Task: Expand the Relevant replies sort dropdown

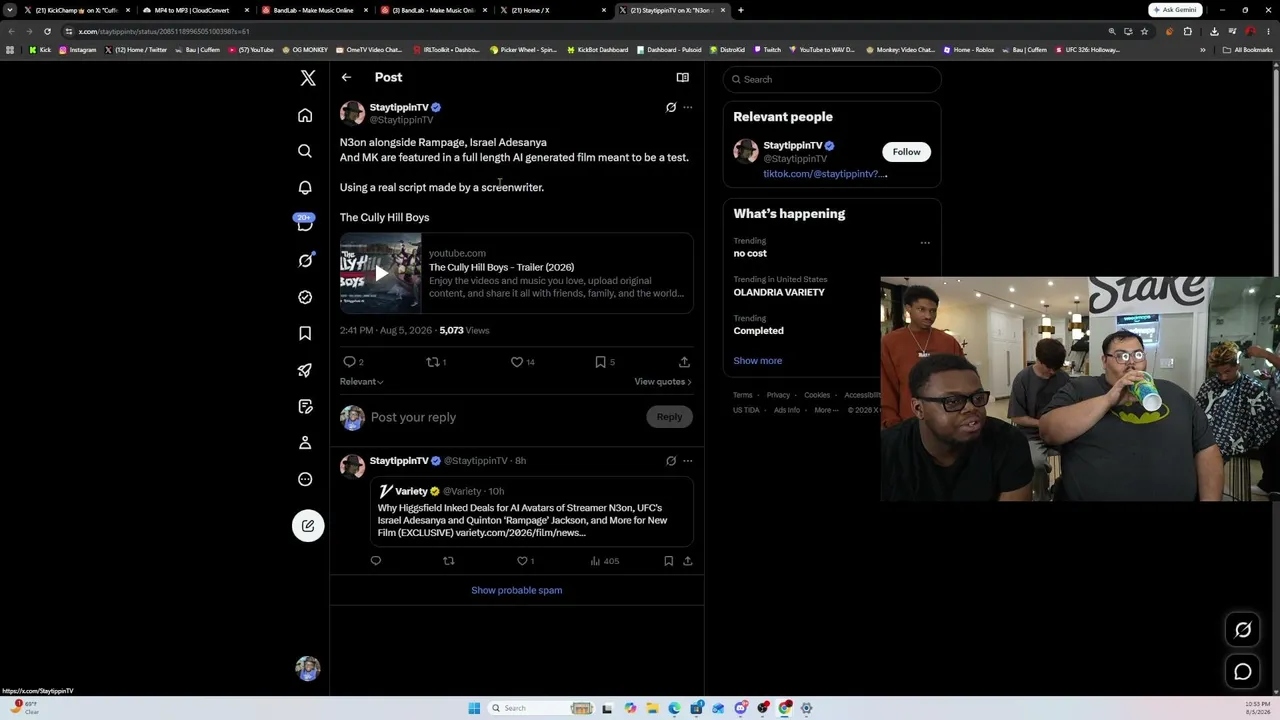Action: [361, 382]
